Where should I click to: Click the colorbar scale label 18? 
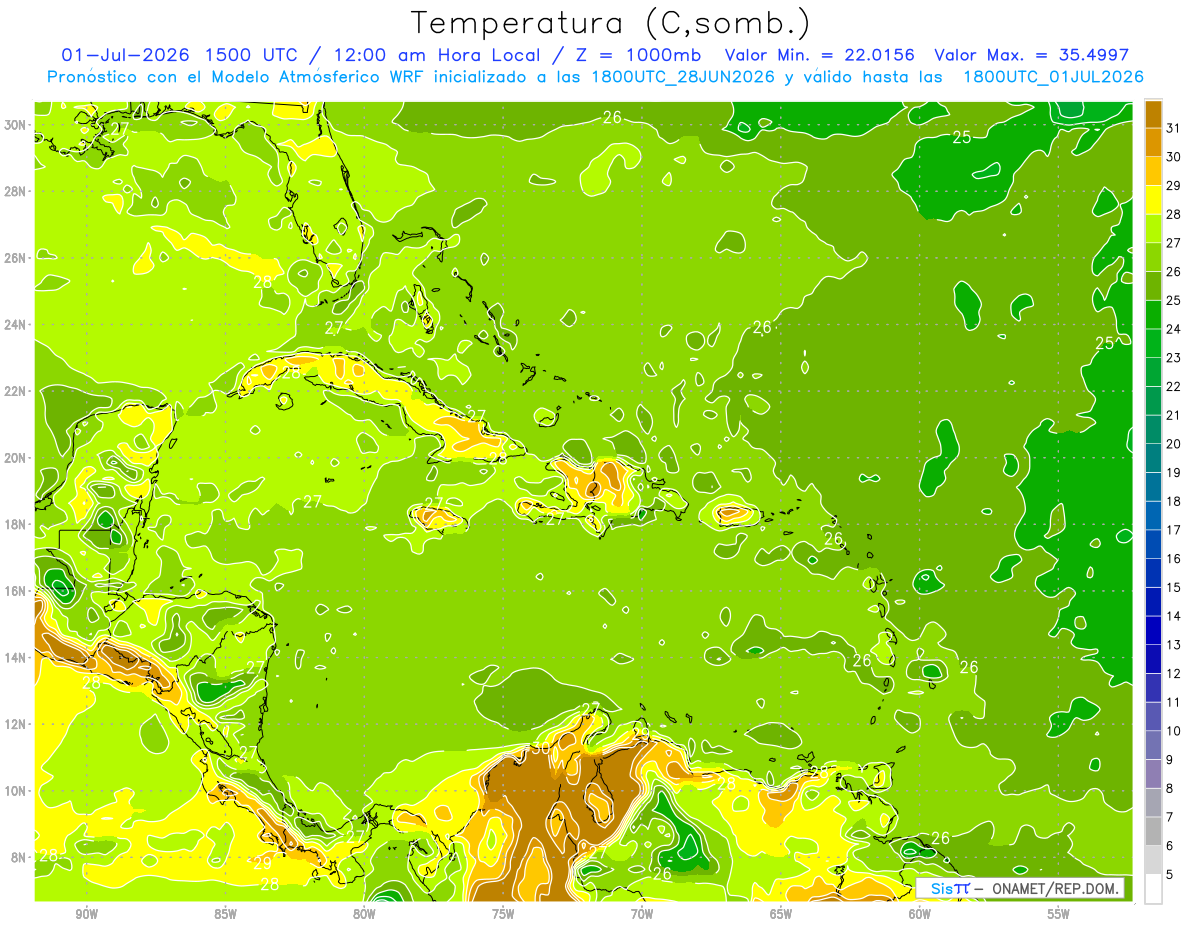[x=1173, y=501]
